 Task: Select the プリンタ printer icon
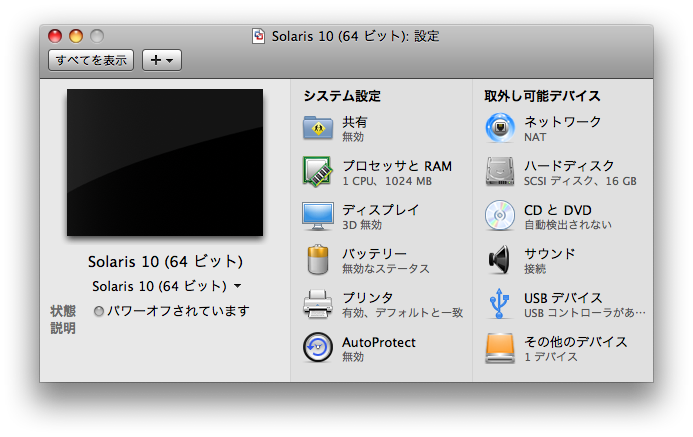[317, 303]
